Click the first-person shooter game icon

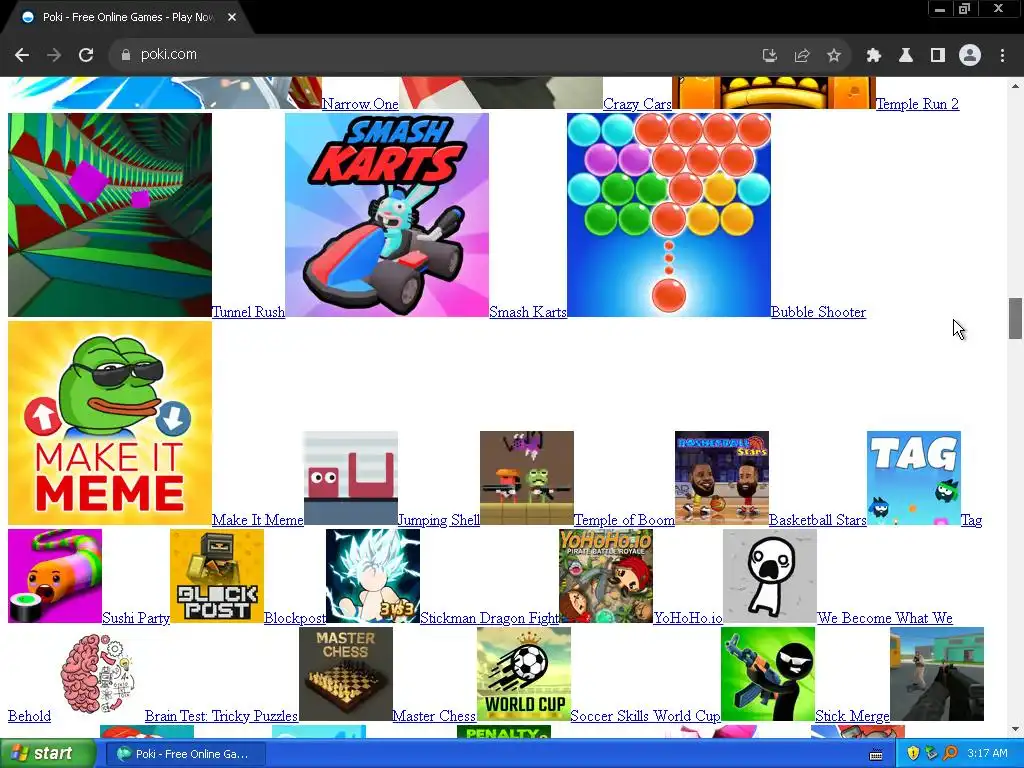tap(937, 674)
